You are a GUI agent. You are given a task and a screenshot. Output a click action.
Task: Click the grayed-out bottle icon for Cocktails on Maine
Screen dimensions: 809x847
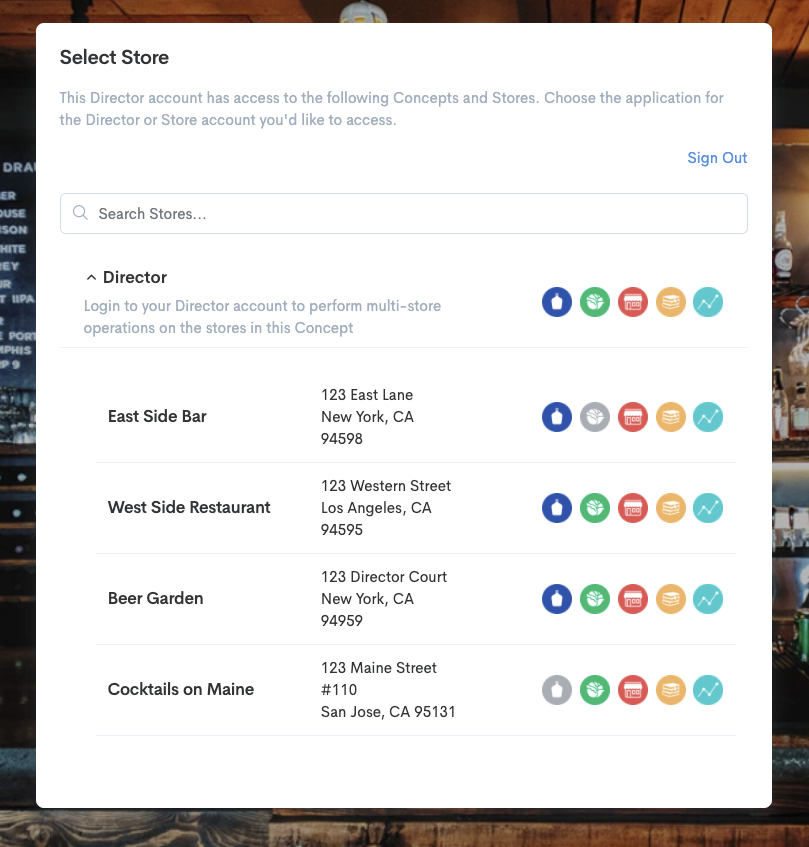[x=557, y=690]
